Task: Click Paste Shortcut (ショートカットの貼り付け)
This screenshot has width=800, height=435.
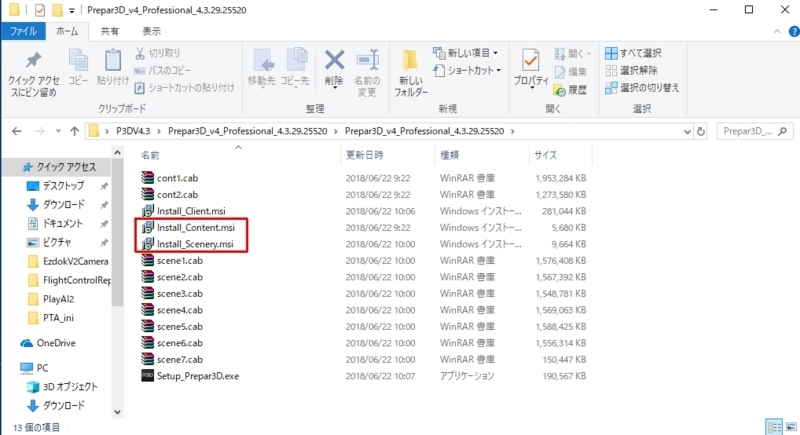Action: 184,88
